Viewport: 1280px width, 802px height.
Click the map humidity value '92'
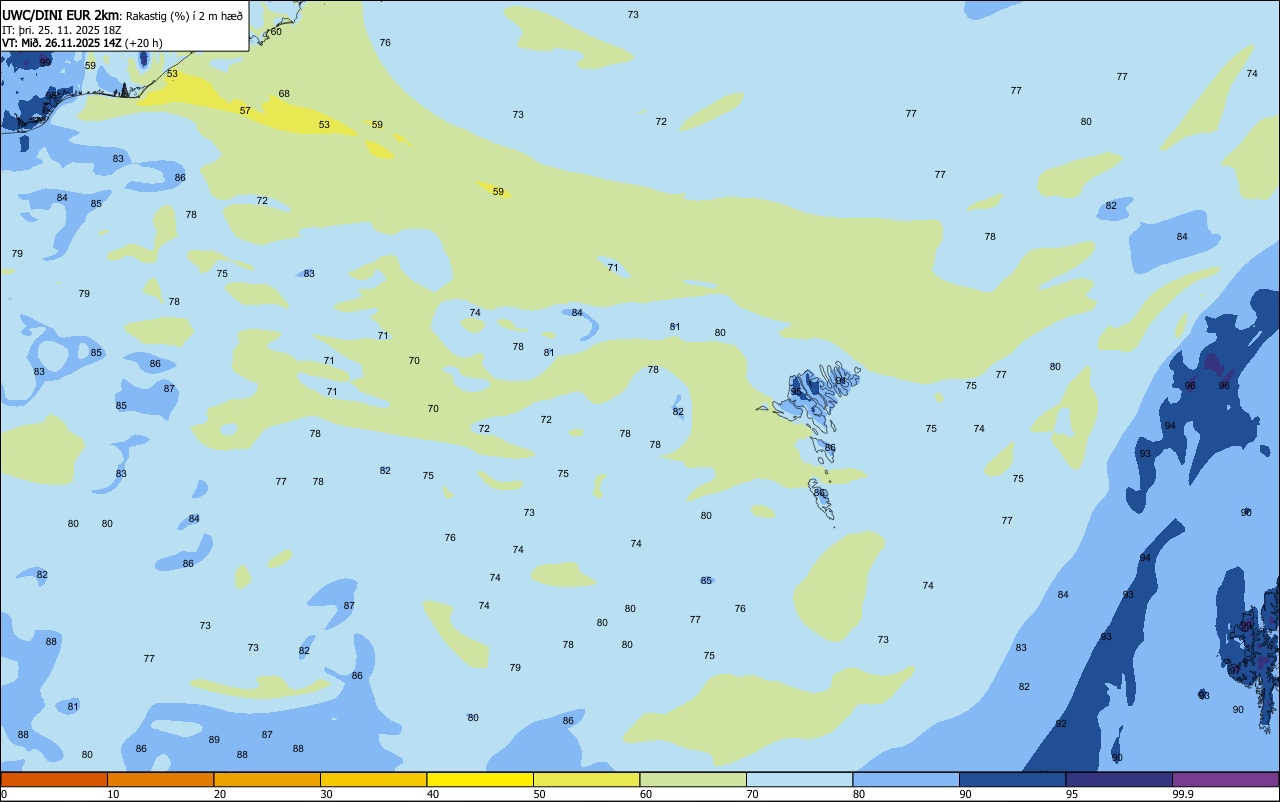[x=1061, y=724]
